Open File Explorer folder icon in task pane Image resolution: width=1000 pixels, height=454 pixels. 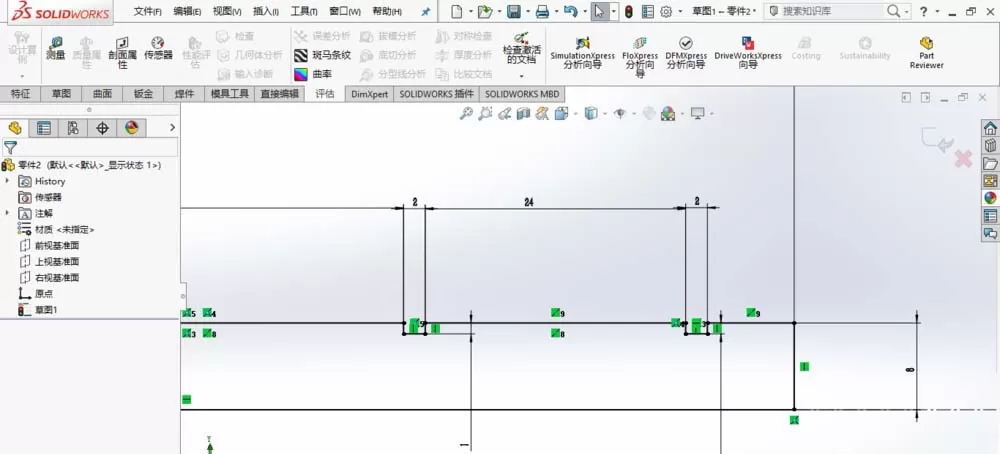[x=990, y=163]
